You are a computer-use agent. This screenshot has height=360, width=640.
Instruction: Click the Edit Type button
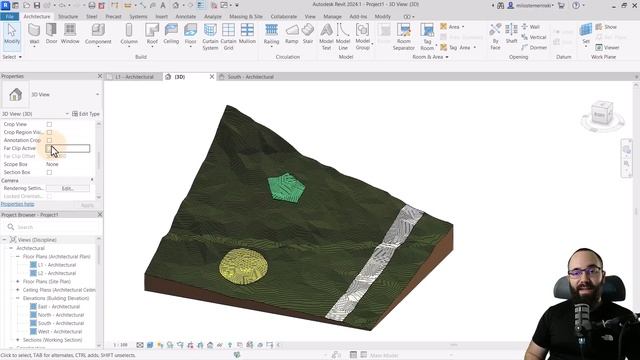pyautogui.click(x=86, y=114)
